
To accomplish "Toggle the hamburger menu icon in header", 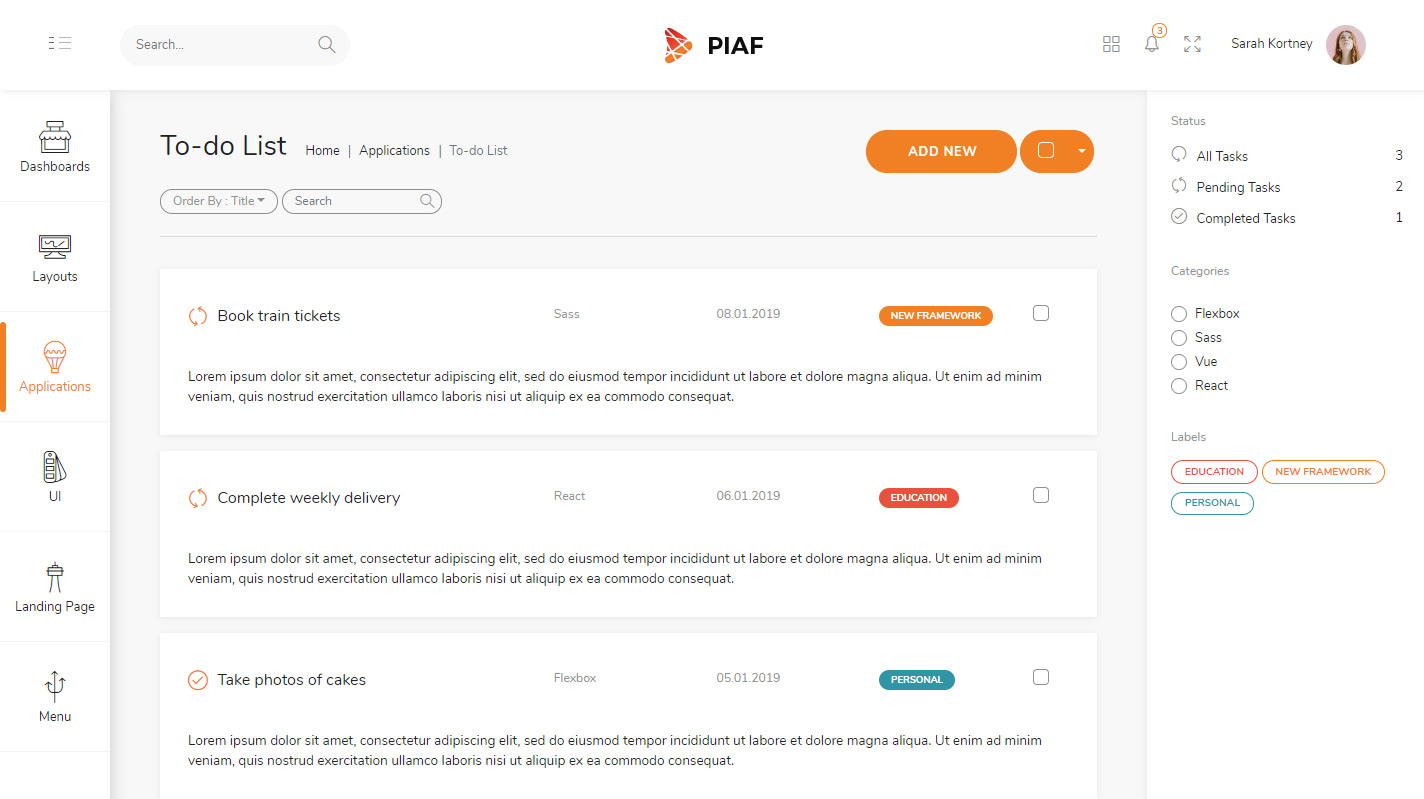I will pos(60,43).
